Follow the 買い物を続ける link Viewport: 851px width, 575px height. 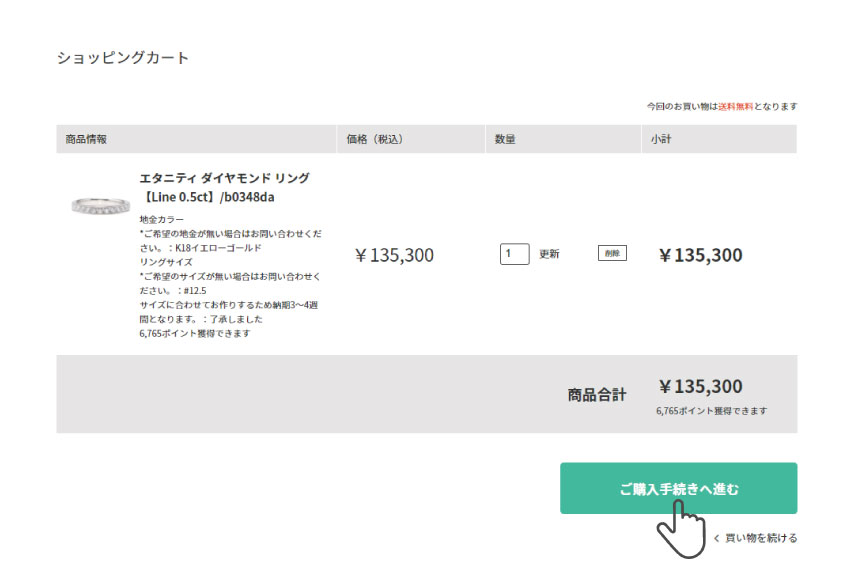(761, 538)
